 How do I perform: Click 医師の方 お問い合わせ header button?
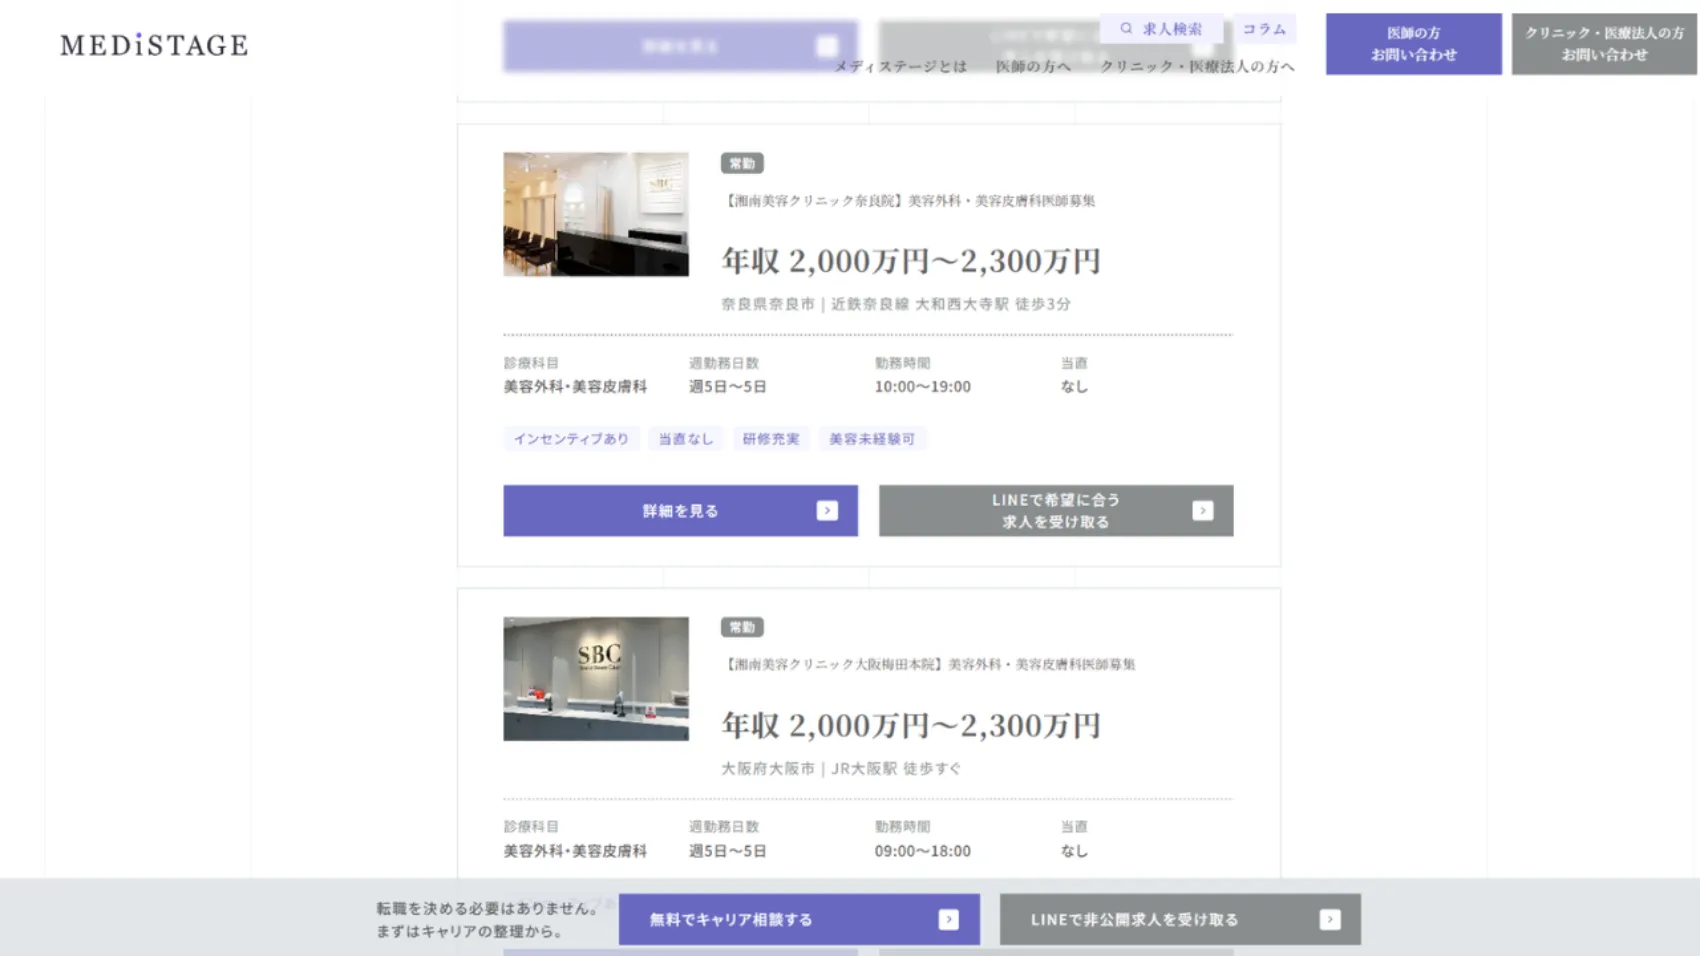click(x=1414, y=44)
